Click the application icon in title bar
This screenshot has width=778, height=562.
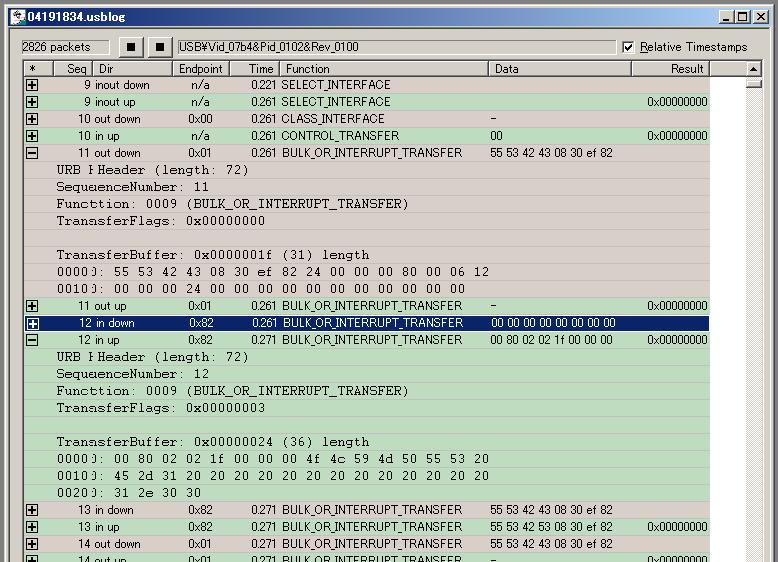[x=17, y=16]
